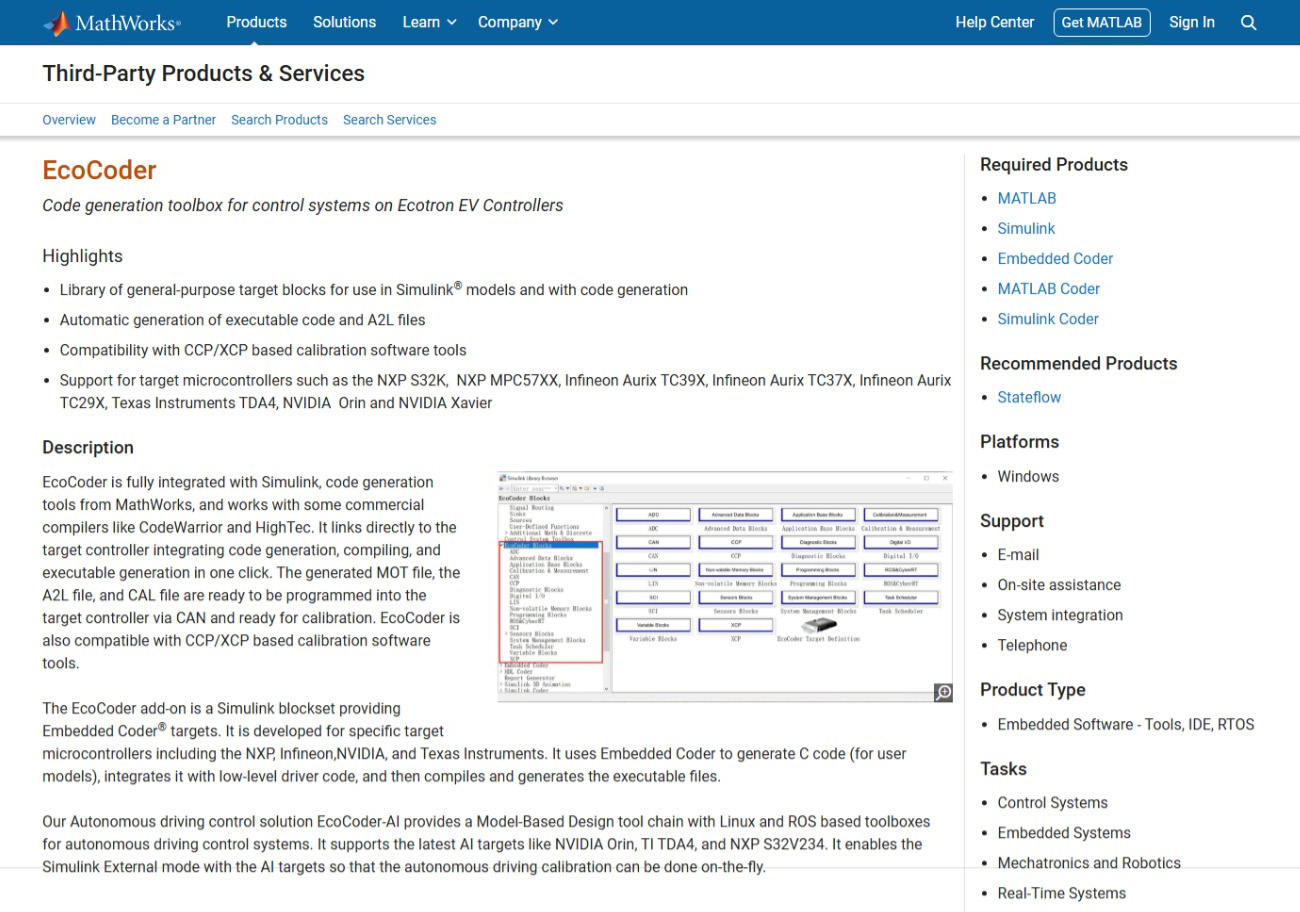Screen dimensions: 1300x912
Task: Click Third-Party Products & Services heading
Action: click(x=203, y=73)
